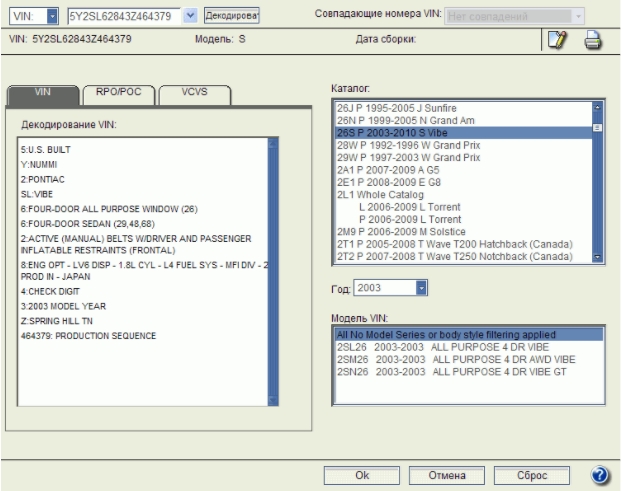Select the 2L1 Whole Catalog entry

(x=464, y=195)
